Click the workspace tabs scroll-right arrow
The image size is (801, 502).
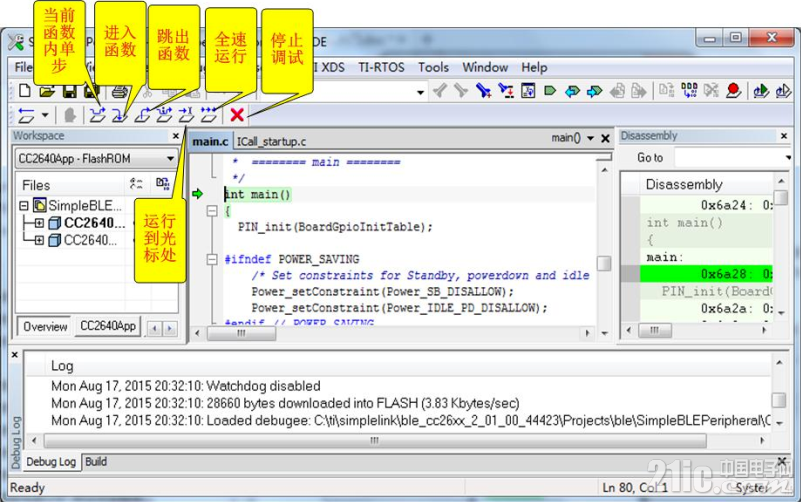click(x=170, y=328)
